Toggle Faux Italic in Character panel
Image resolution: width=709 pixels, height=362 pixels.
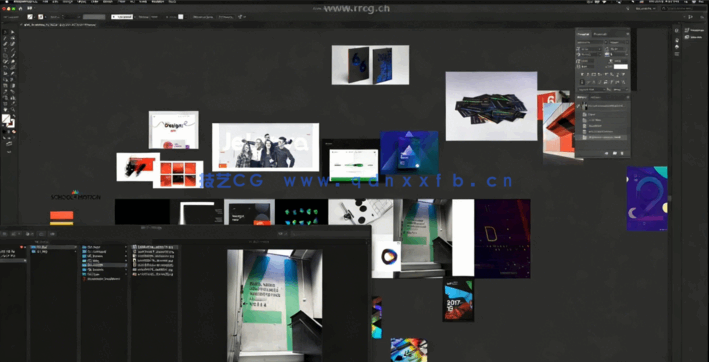click(588, 75)
